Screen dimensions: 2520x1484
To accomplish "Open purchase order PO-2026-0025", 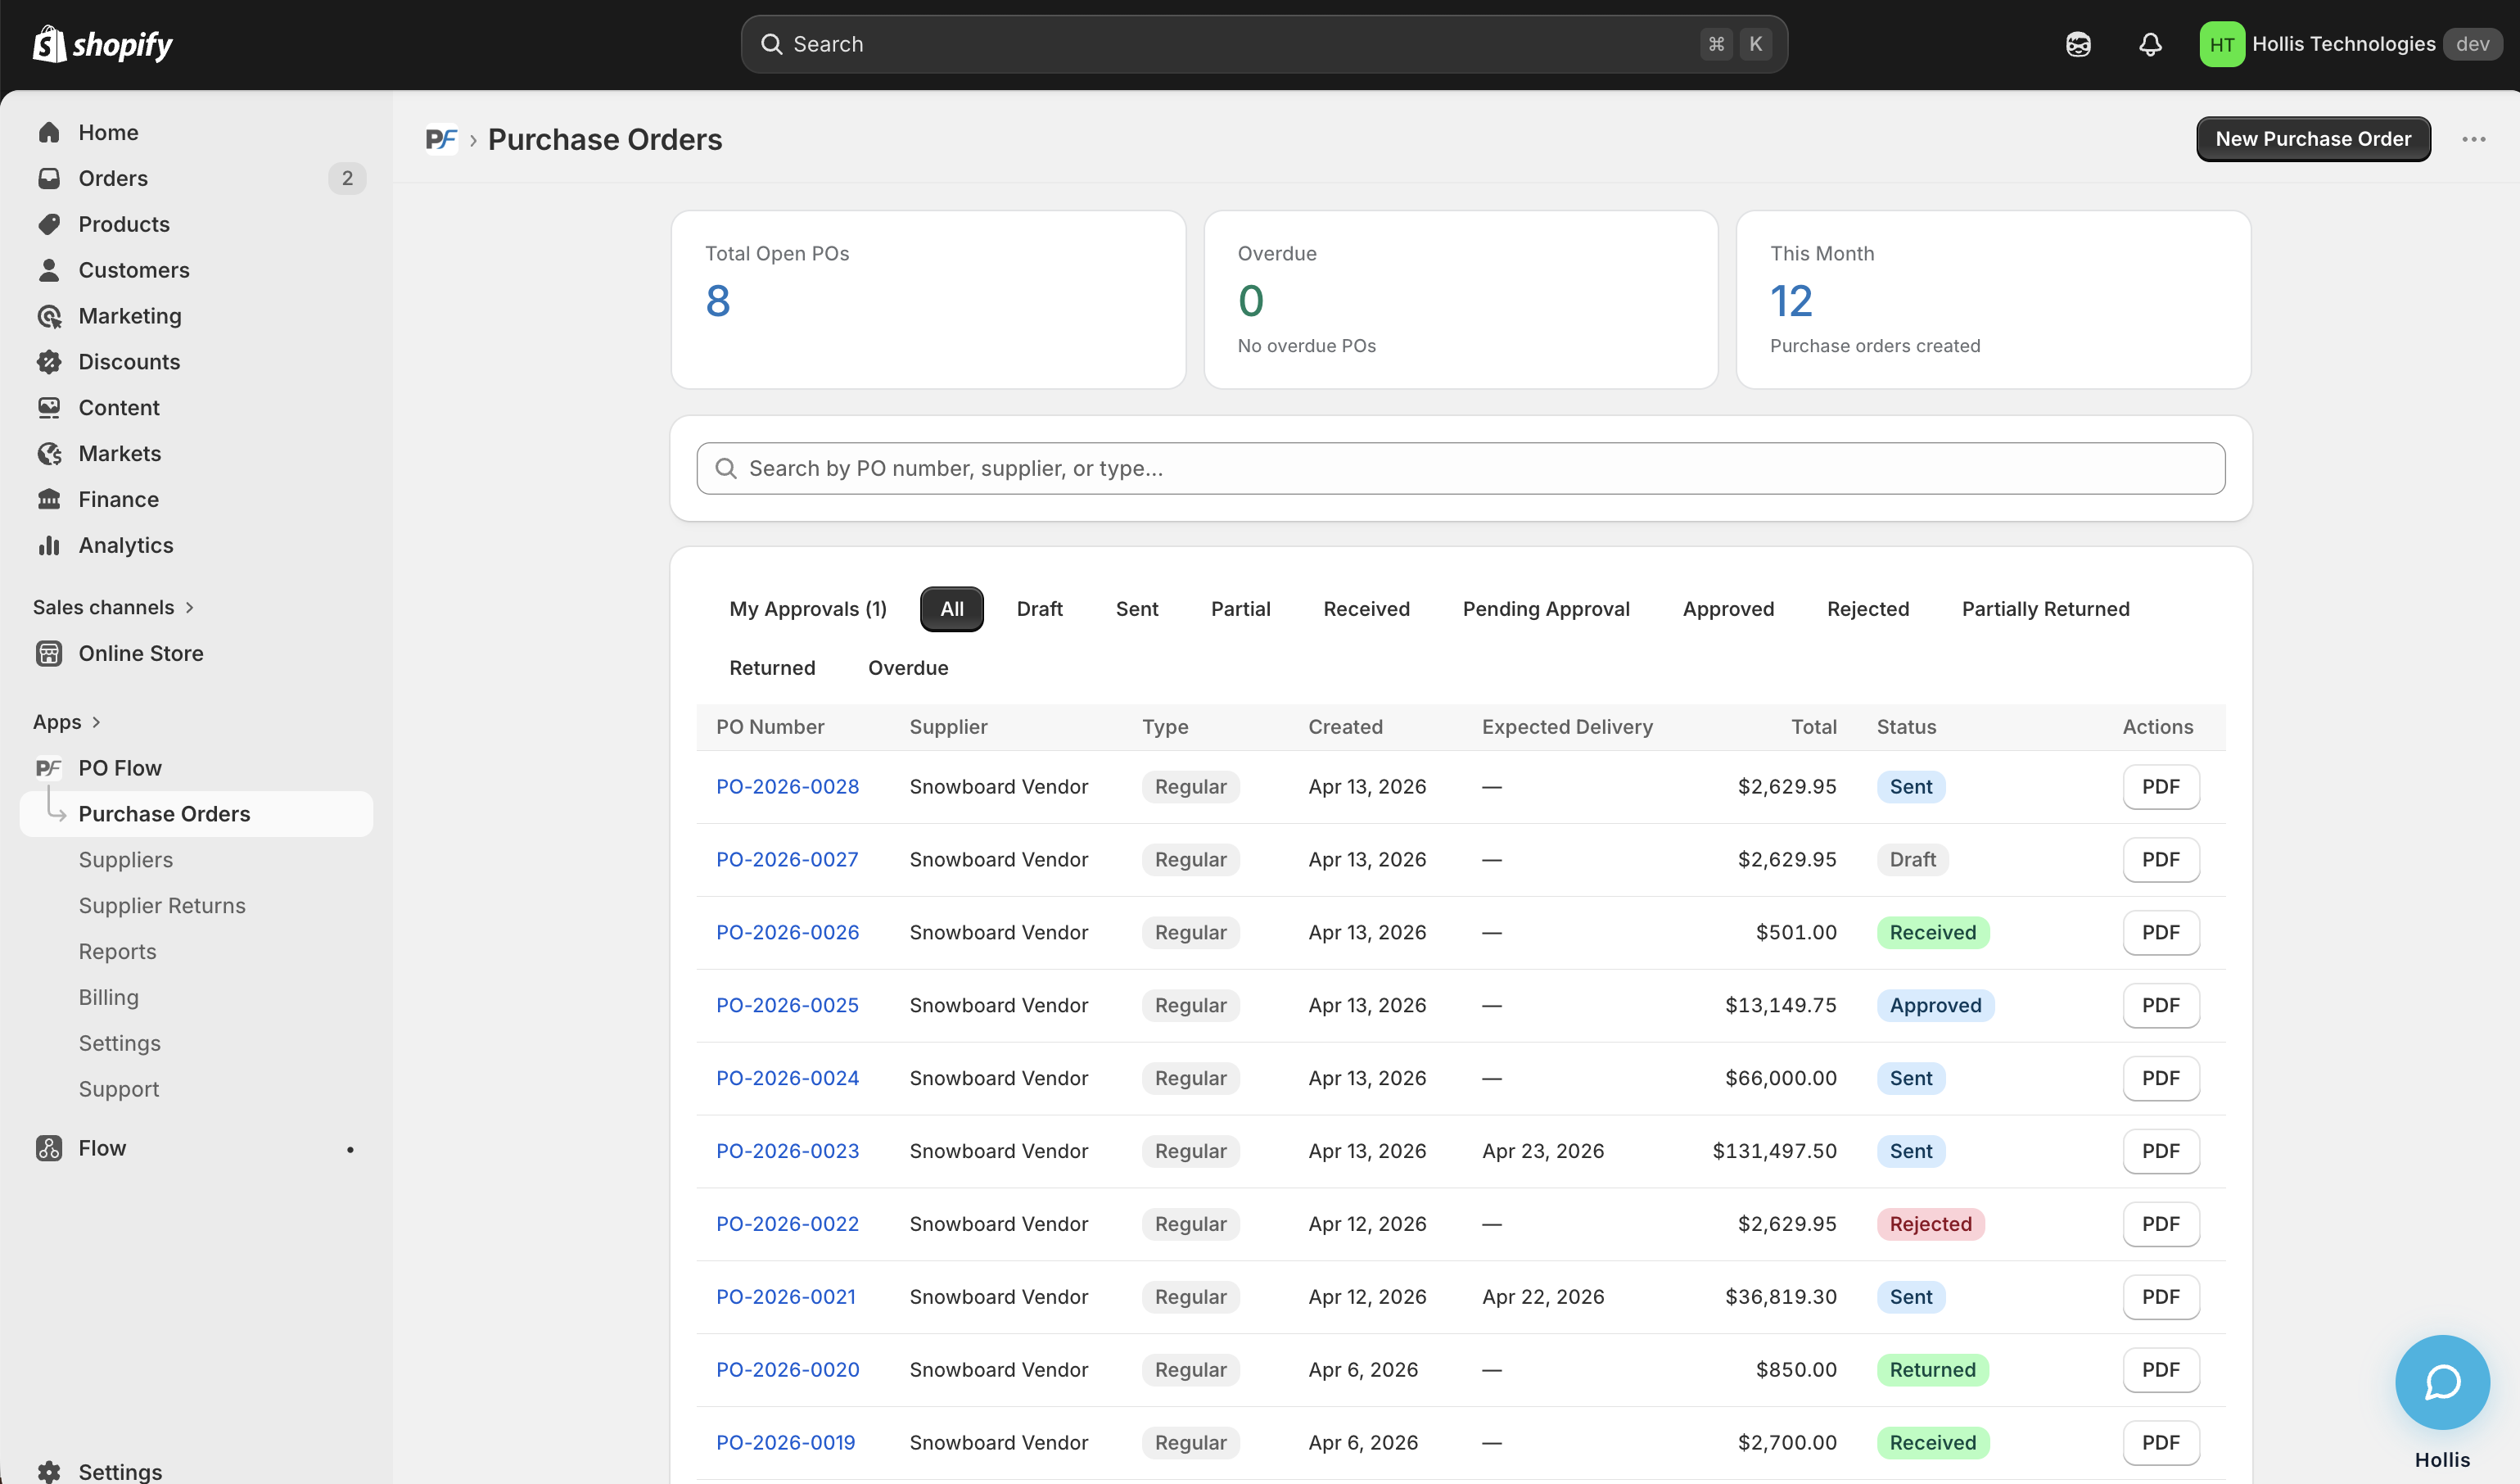I will tap(787, 1005).
